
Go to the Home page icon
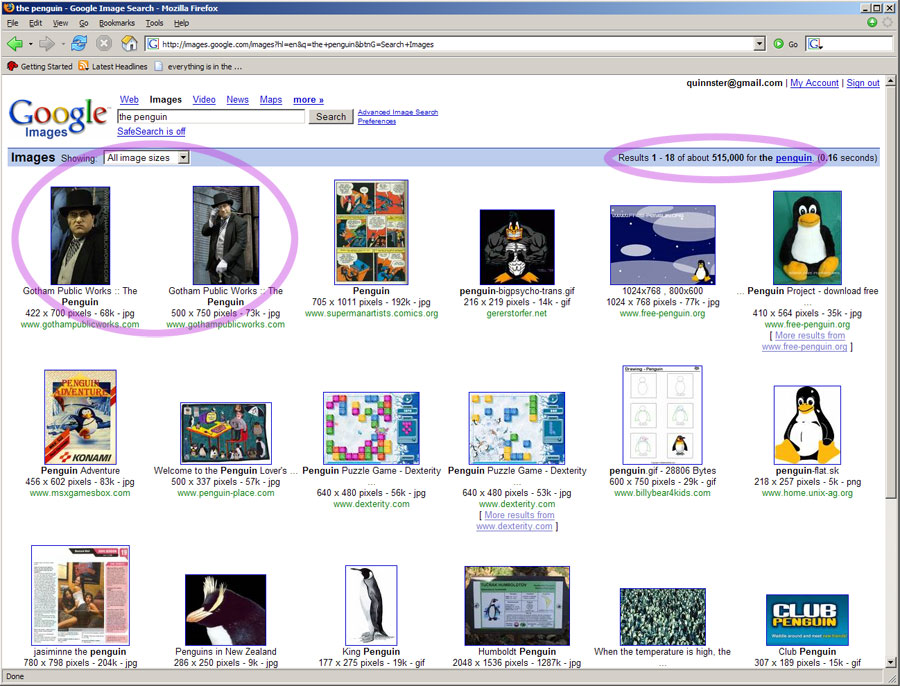tap(130, 43)
